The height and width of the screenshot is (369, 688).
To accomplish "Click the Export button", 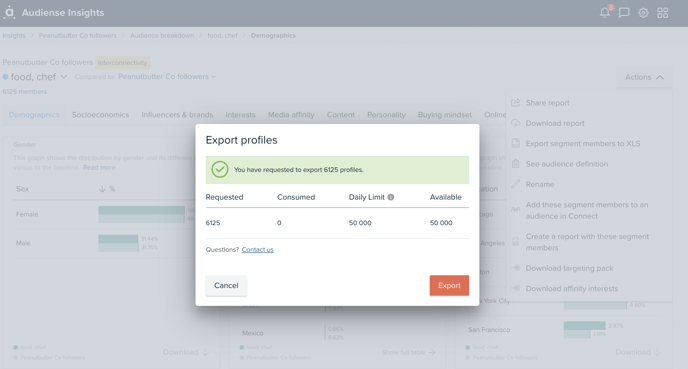I will [449, 285].
